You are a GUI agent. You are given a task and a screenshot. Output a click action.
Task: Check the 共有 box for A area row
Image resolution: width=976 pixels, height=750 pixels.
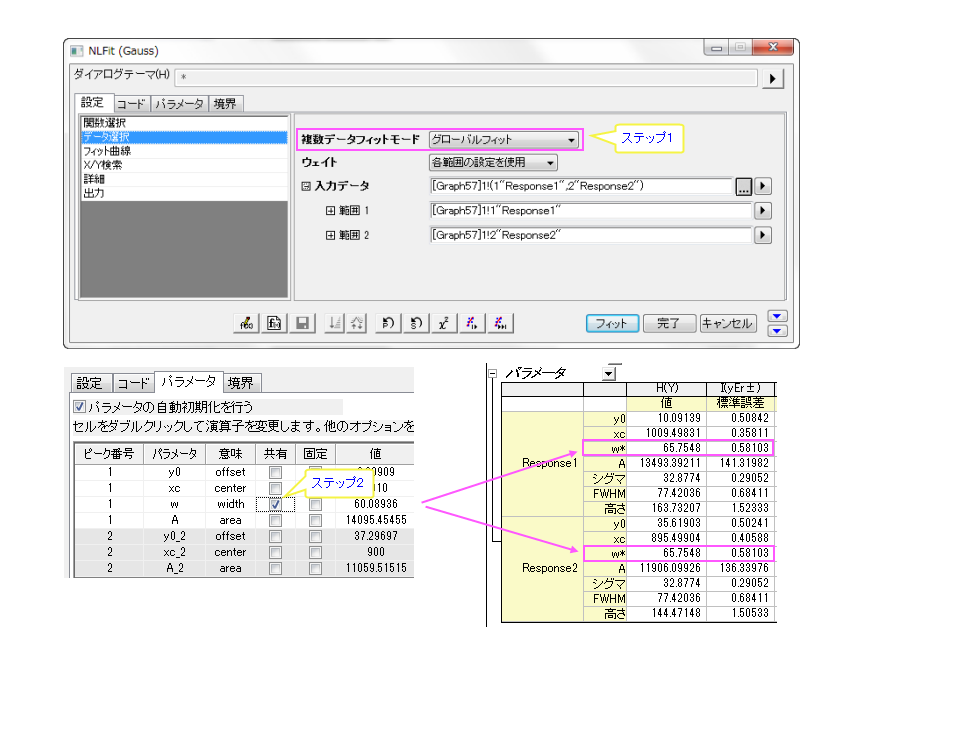tap(275, 520)
